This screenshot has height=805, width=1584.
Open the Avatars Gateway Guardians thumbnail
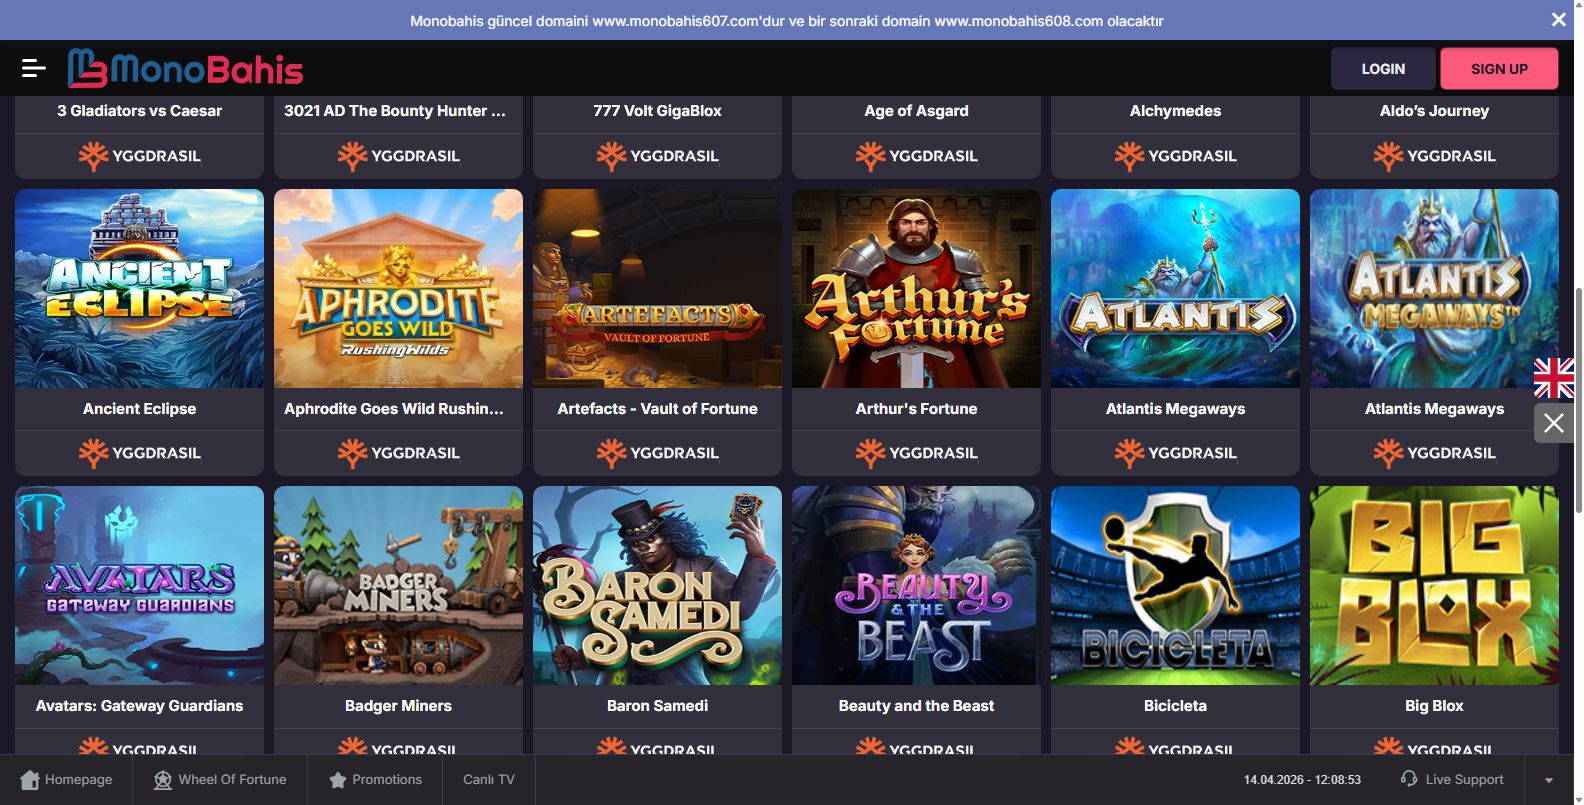140,585
